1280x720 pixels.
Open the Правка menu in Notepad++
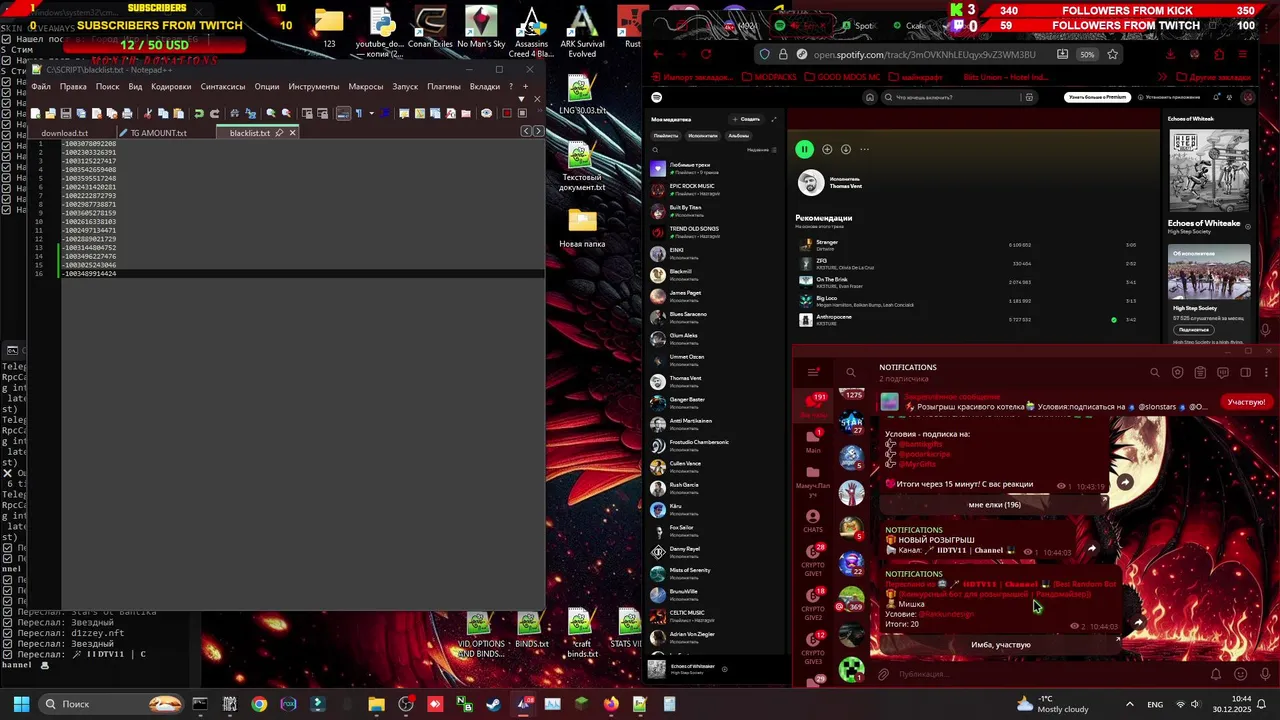(73, 86)
